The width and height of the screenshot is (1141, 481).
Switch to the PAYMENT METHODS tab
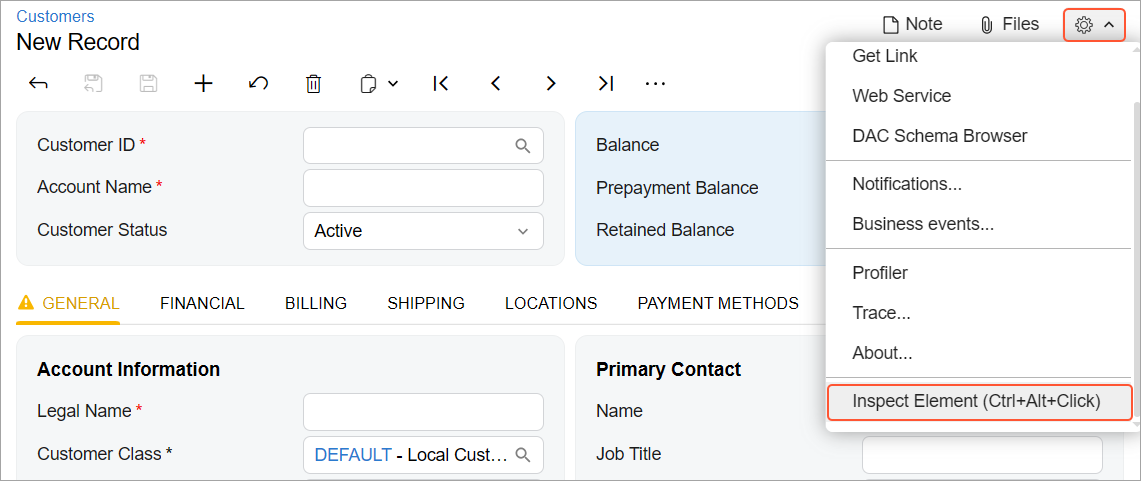click(x=718, y=303)
